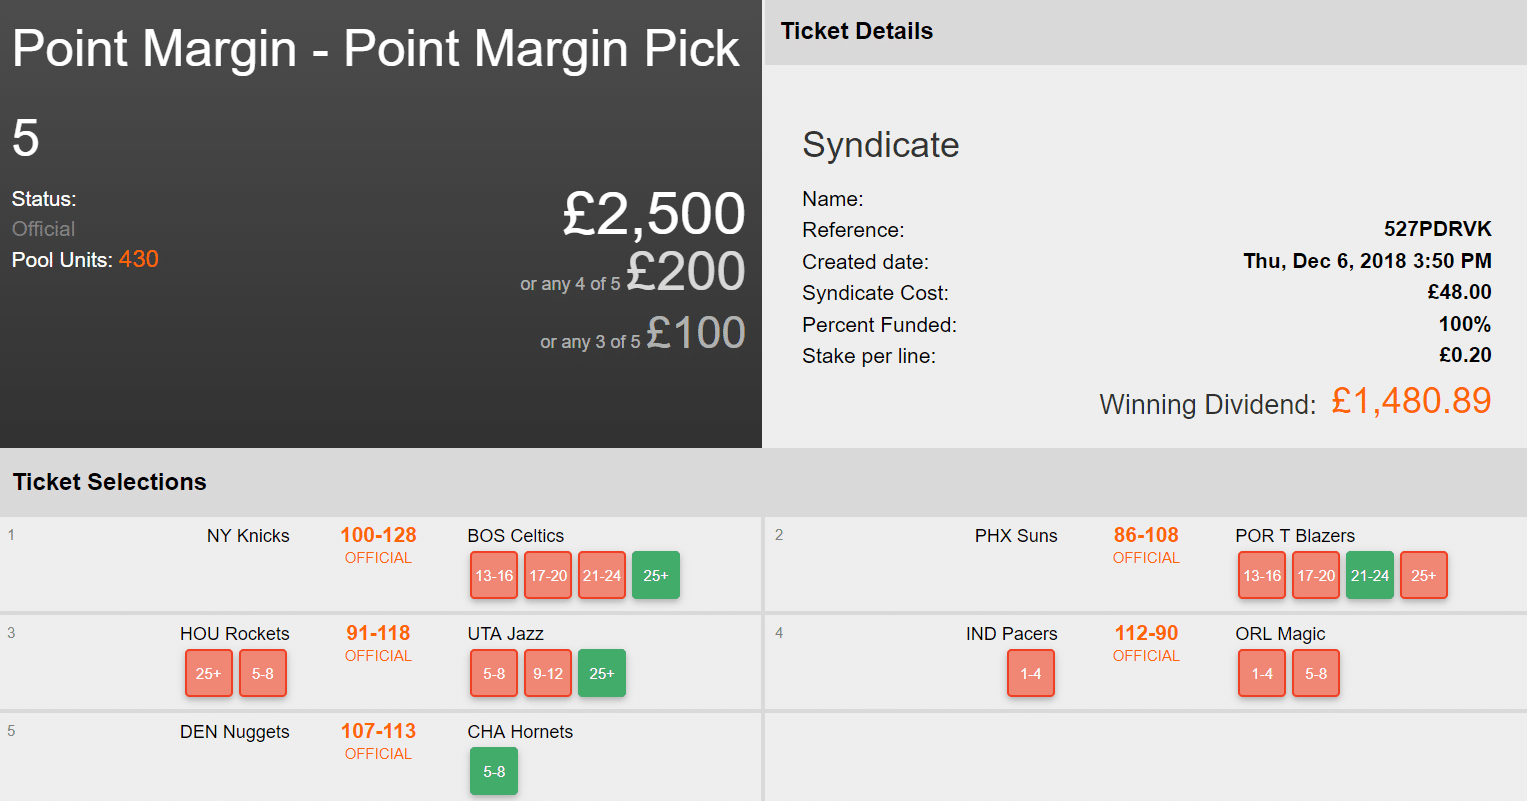Select the 1-4 chip under IND Pacers
The image size is (1527, 801).
point(1031,673)
